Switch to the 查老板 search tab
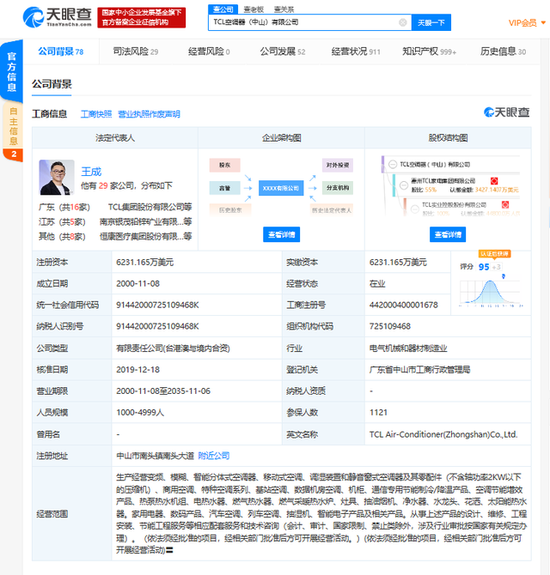Screen dimensions: 550x575 [x=254, y=9]
